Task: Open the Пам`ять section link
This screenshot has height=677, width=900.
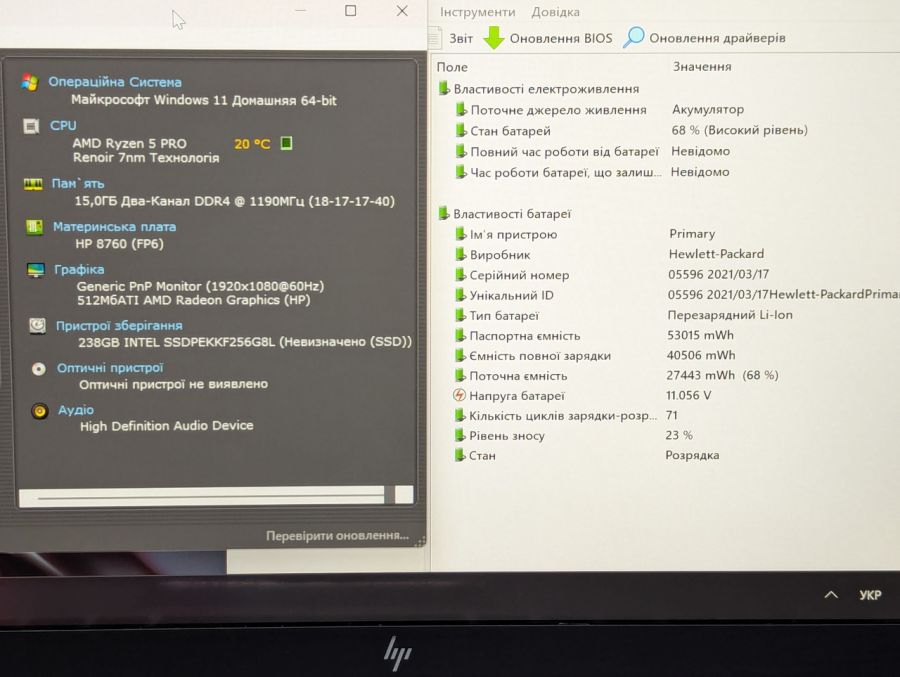Action: tap(78, 183)
